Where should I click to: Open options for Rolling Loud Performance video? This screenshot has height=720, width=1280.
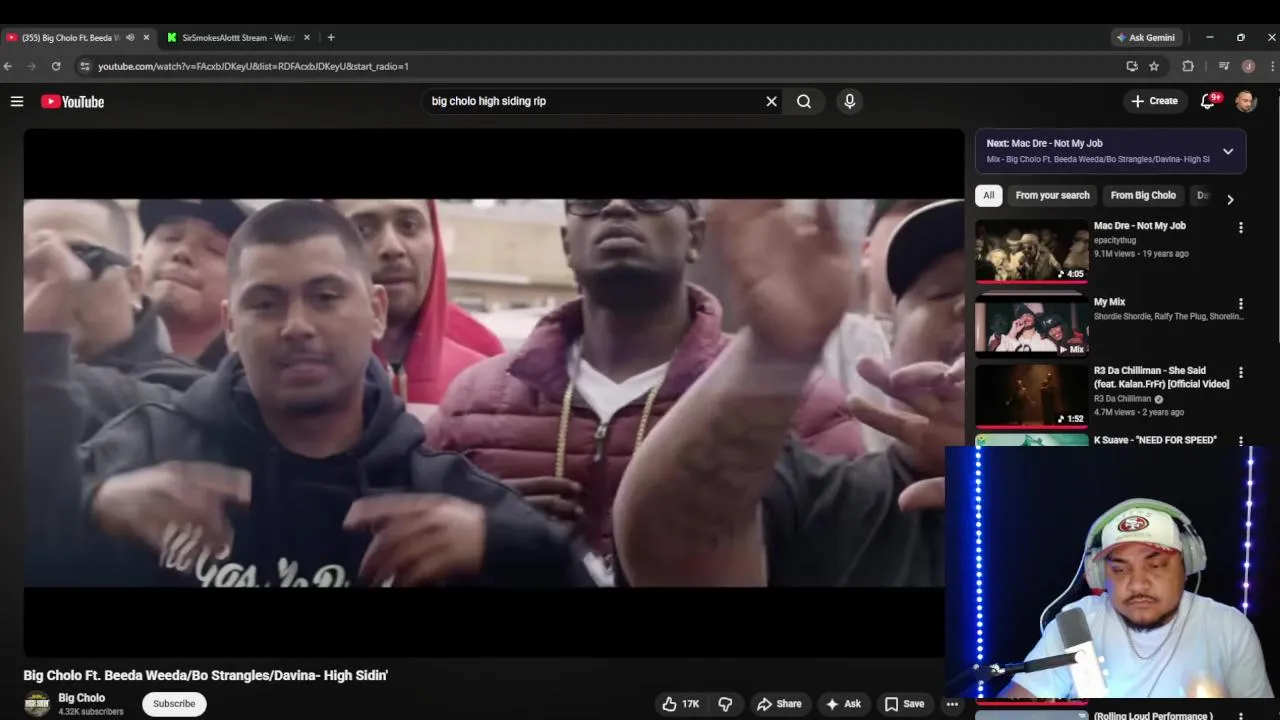point(1241,716)
